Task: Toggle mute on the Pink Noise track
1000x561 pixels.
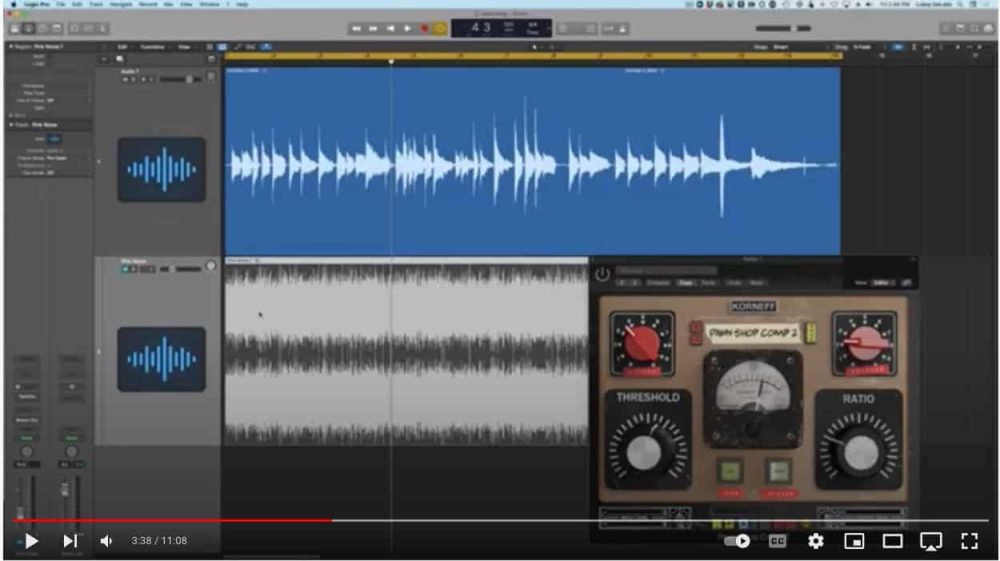Action: point(126,269)
